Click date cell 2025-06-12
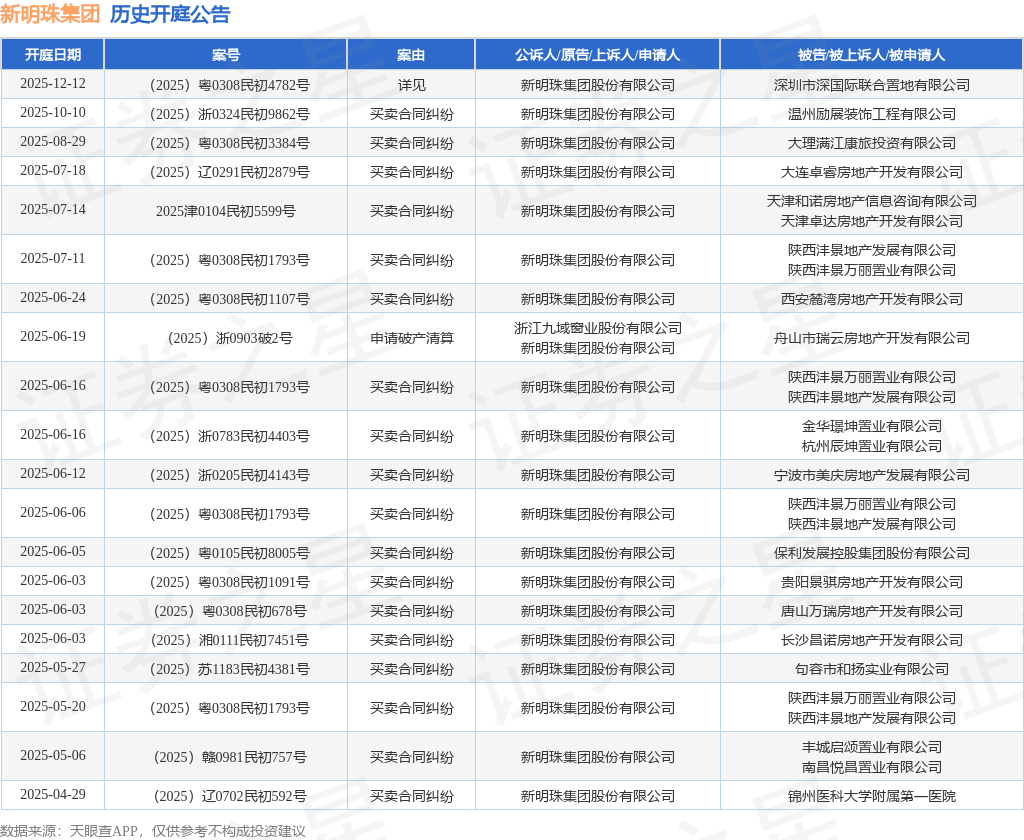Image resolution: width=1024 pixels, height=840 pixels. coord(53,473)
